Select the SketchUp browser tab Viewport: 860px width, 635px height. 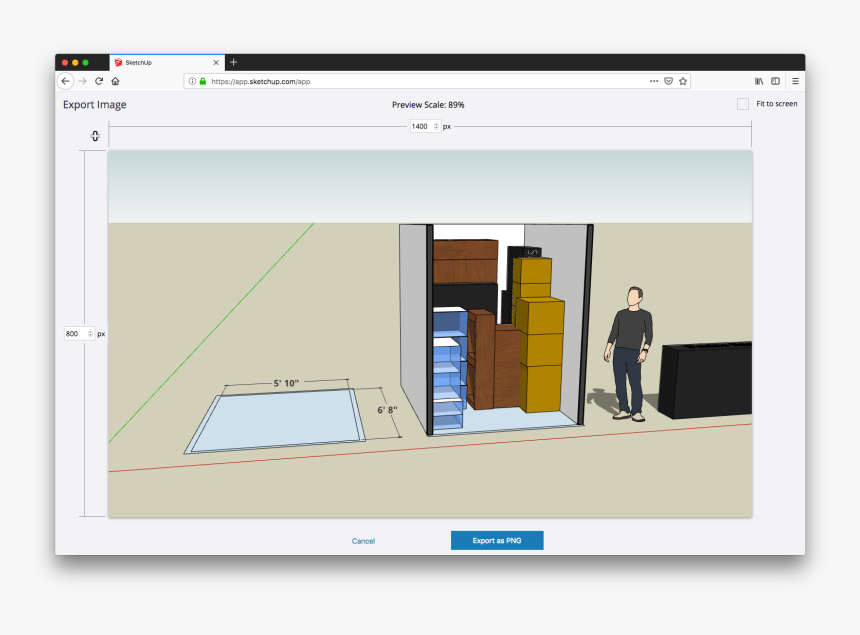point(160,62)
